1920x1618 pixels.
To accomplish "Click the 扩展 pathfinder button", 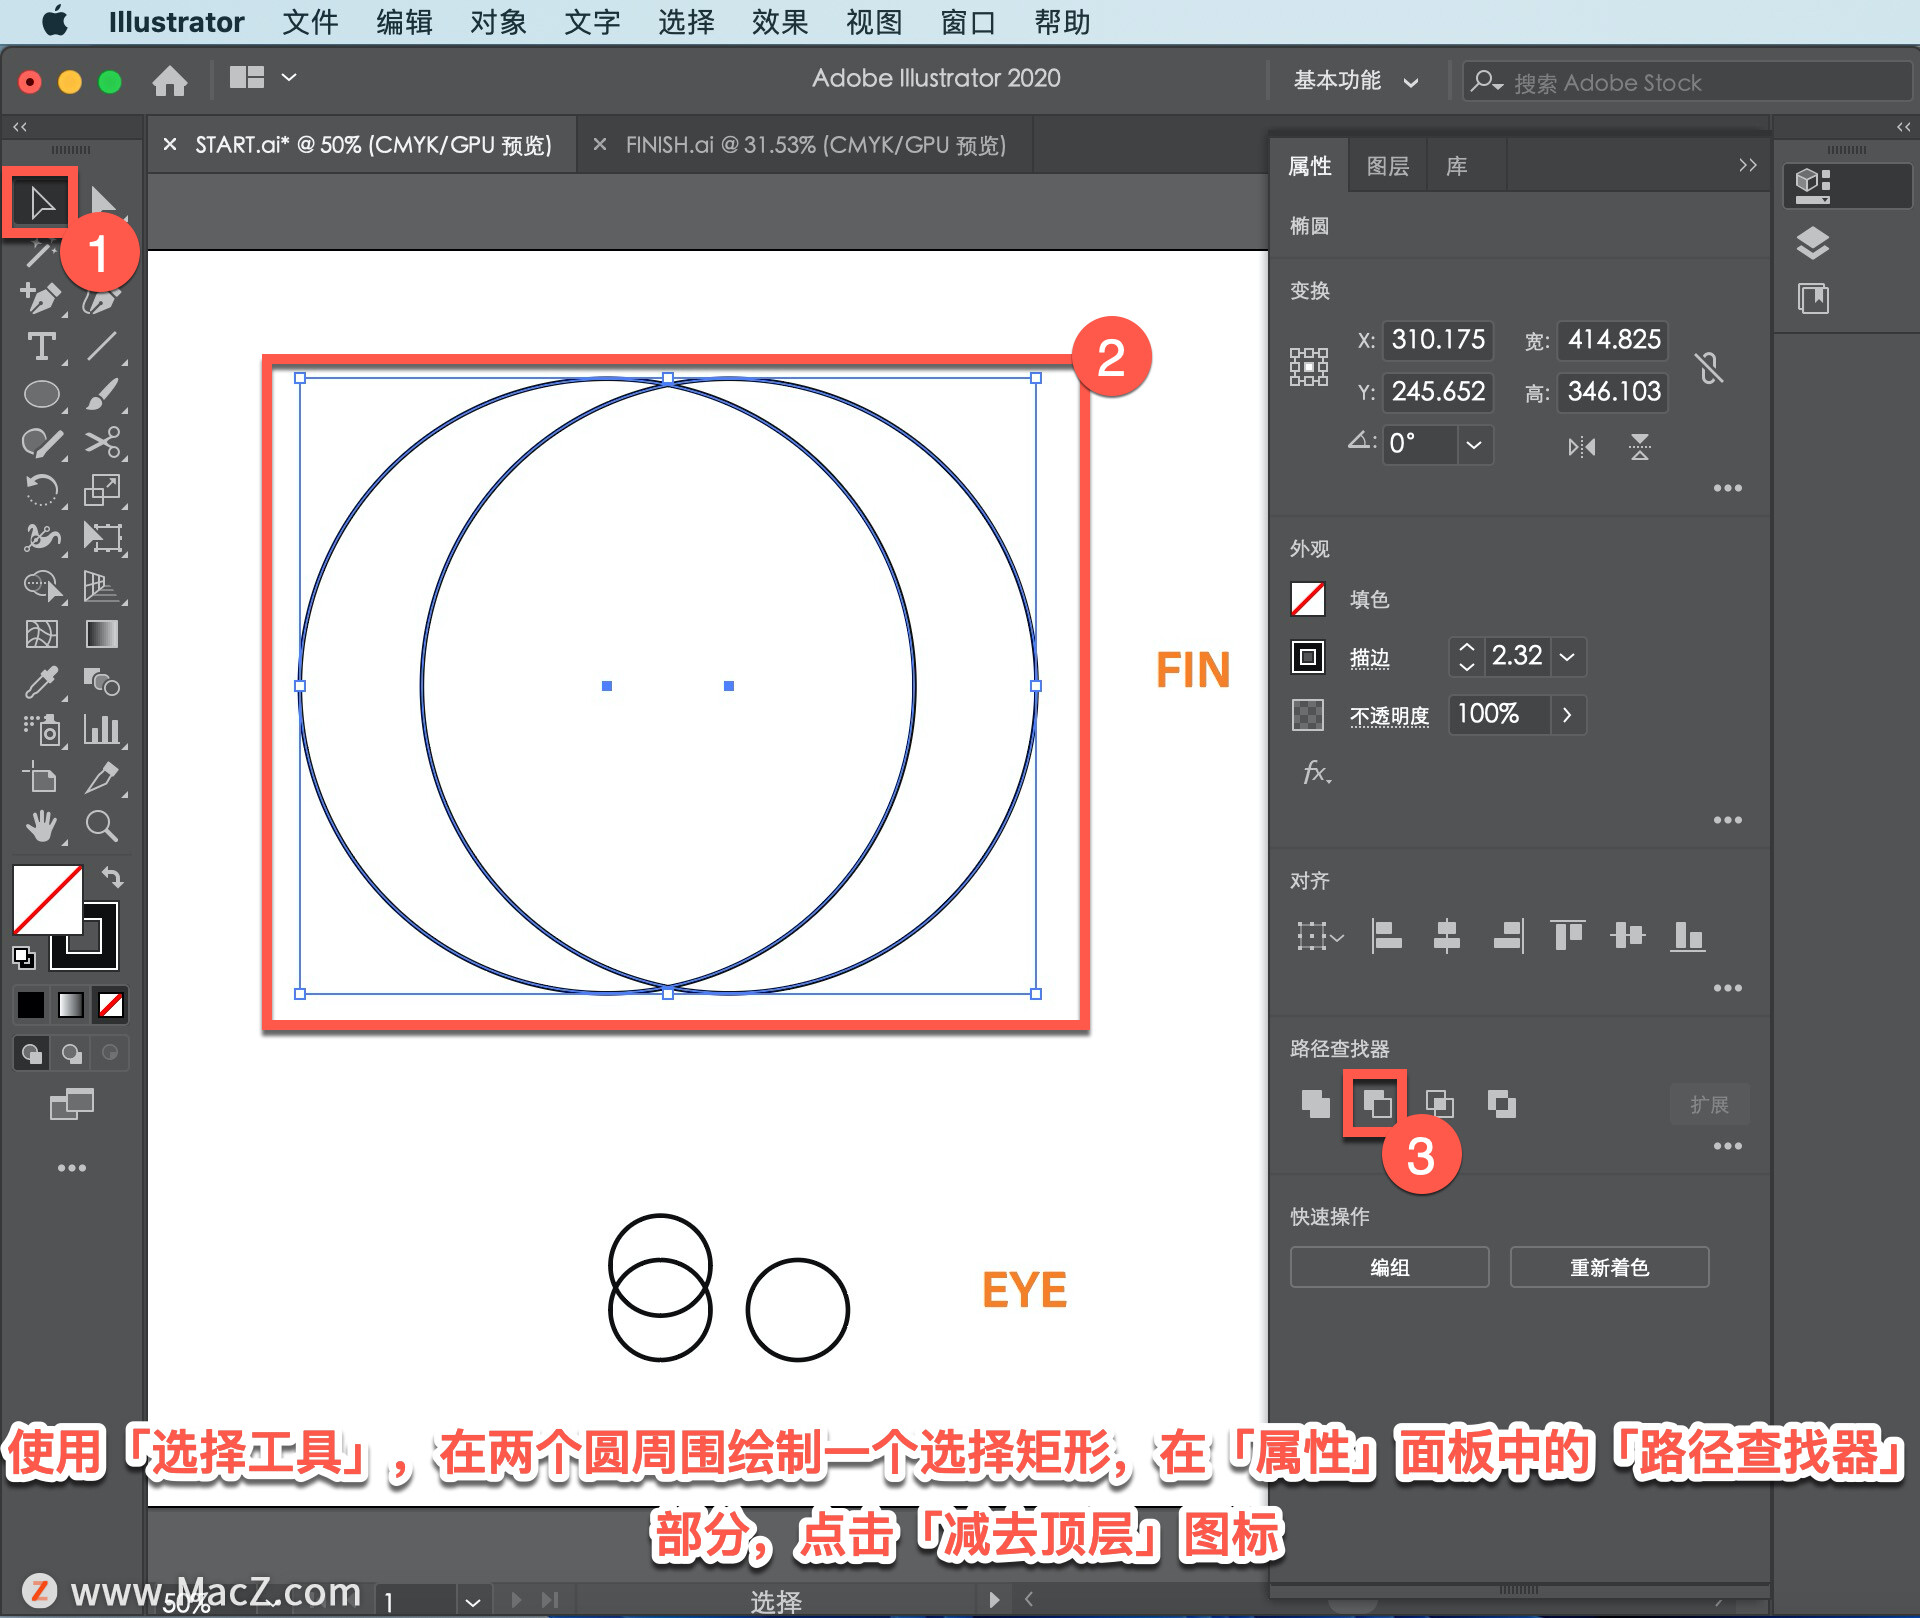I will point(1709,1104).
